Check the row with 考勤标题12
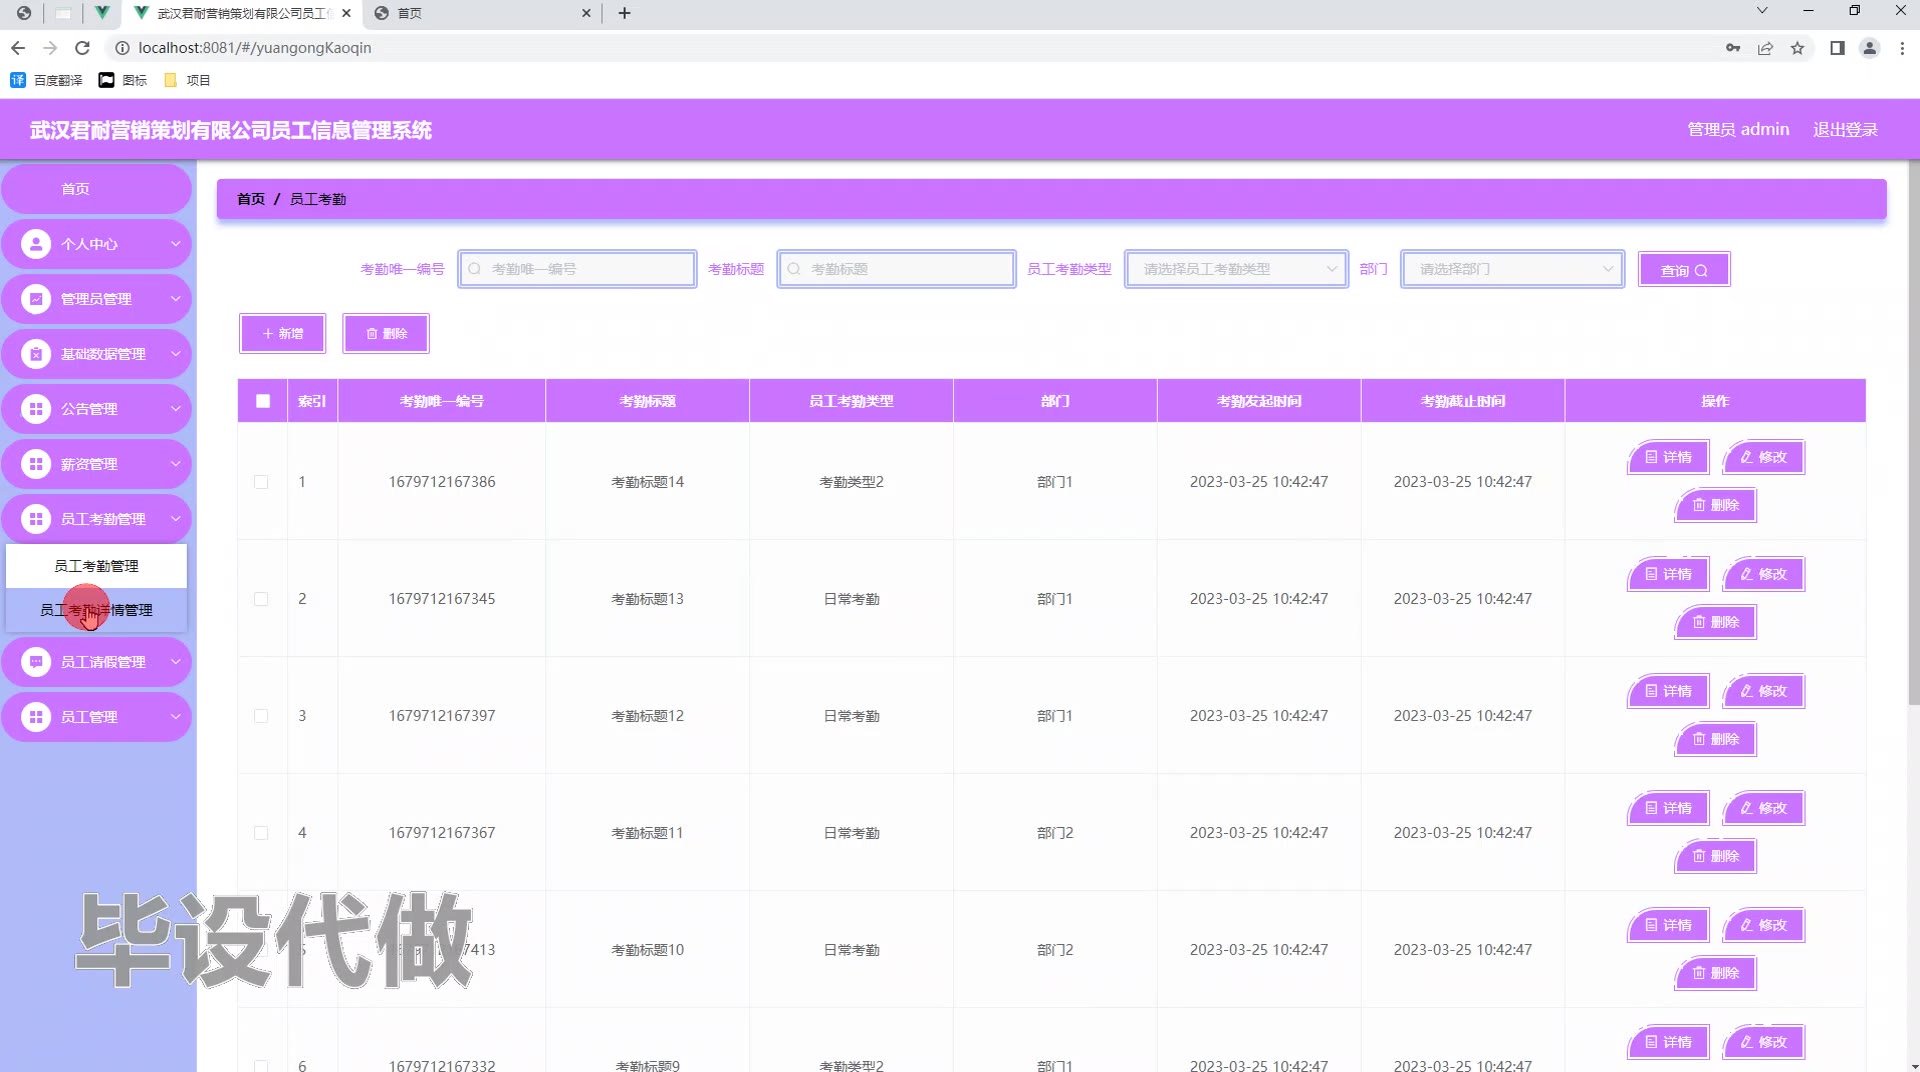 click(x=261, y=716)
